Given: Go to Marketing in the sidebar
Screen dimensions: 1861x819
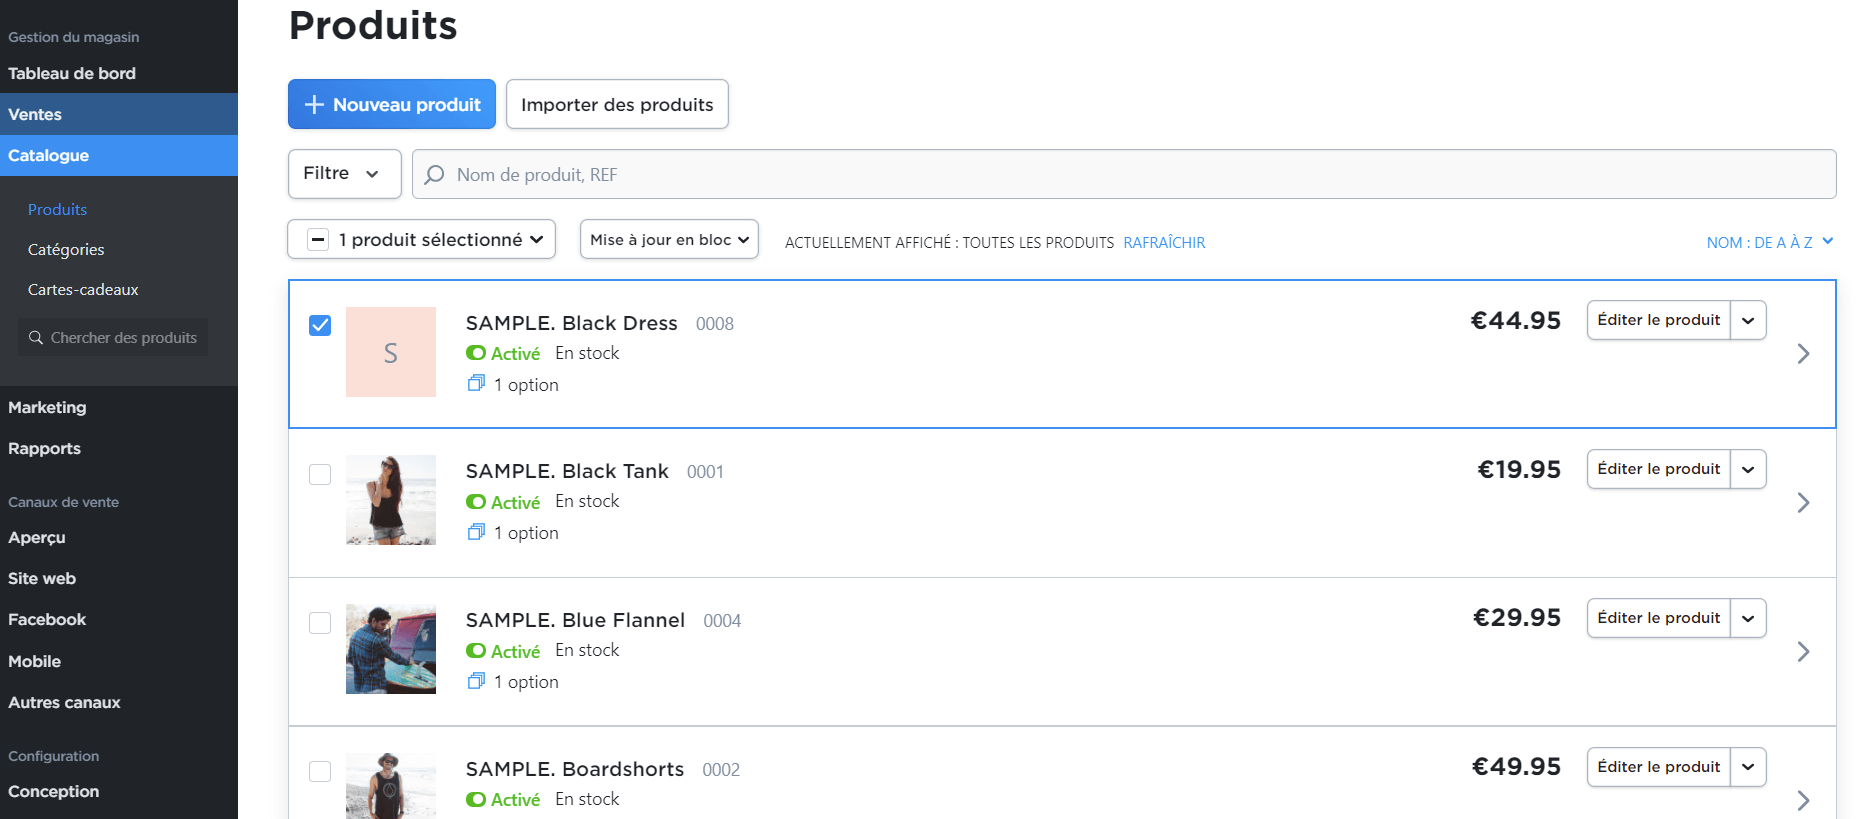Looking at the screenshot, I should click(47, 408).
